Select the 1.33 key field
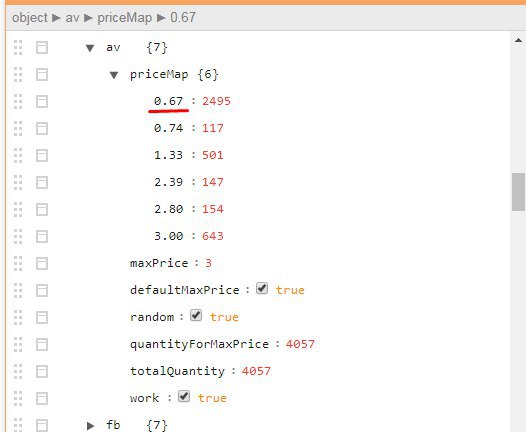This screenshot has height=432, width=526. coord(168,155)
